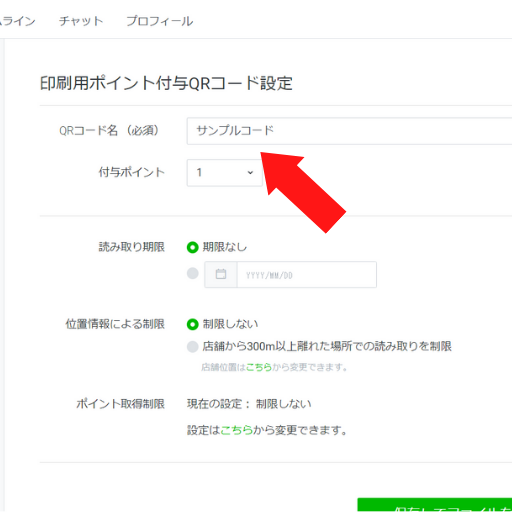This screenshot has height=512, width=512.
Task: Open the チャット tab
Action: 81,21
